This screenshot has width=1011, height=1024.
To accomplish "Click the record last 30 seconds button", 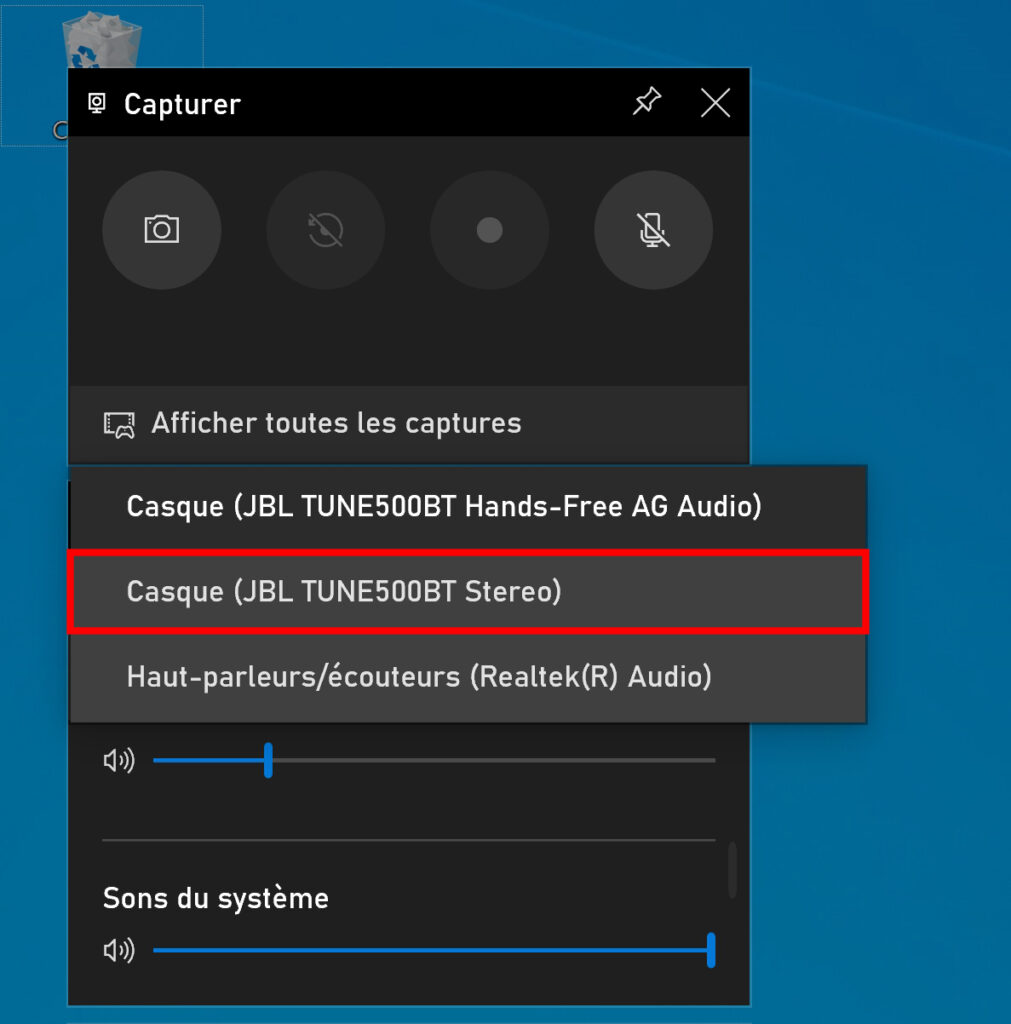I will 325,230.
